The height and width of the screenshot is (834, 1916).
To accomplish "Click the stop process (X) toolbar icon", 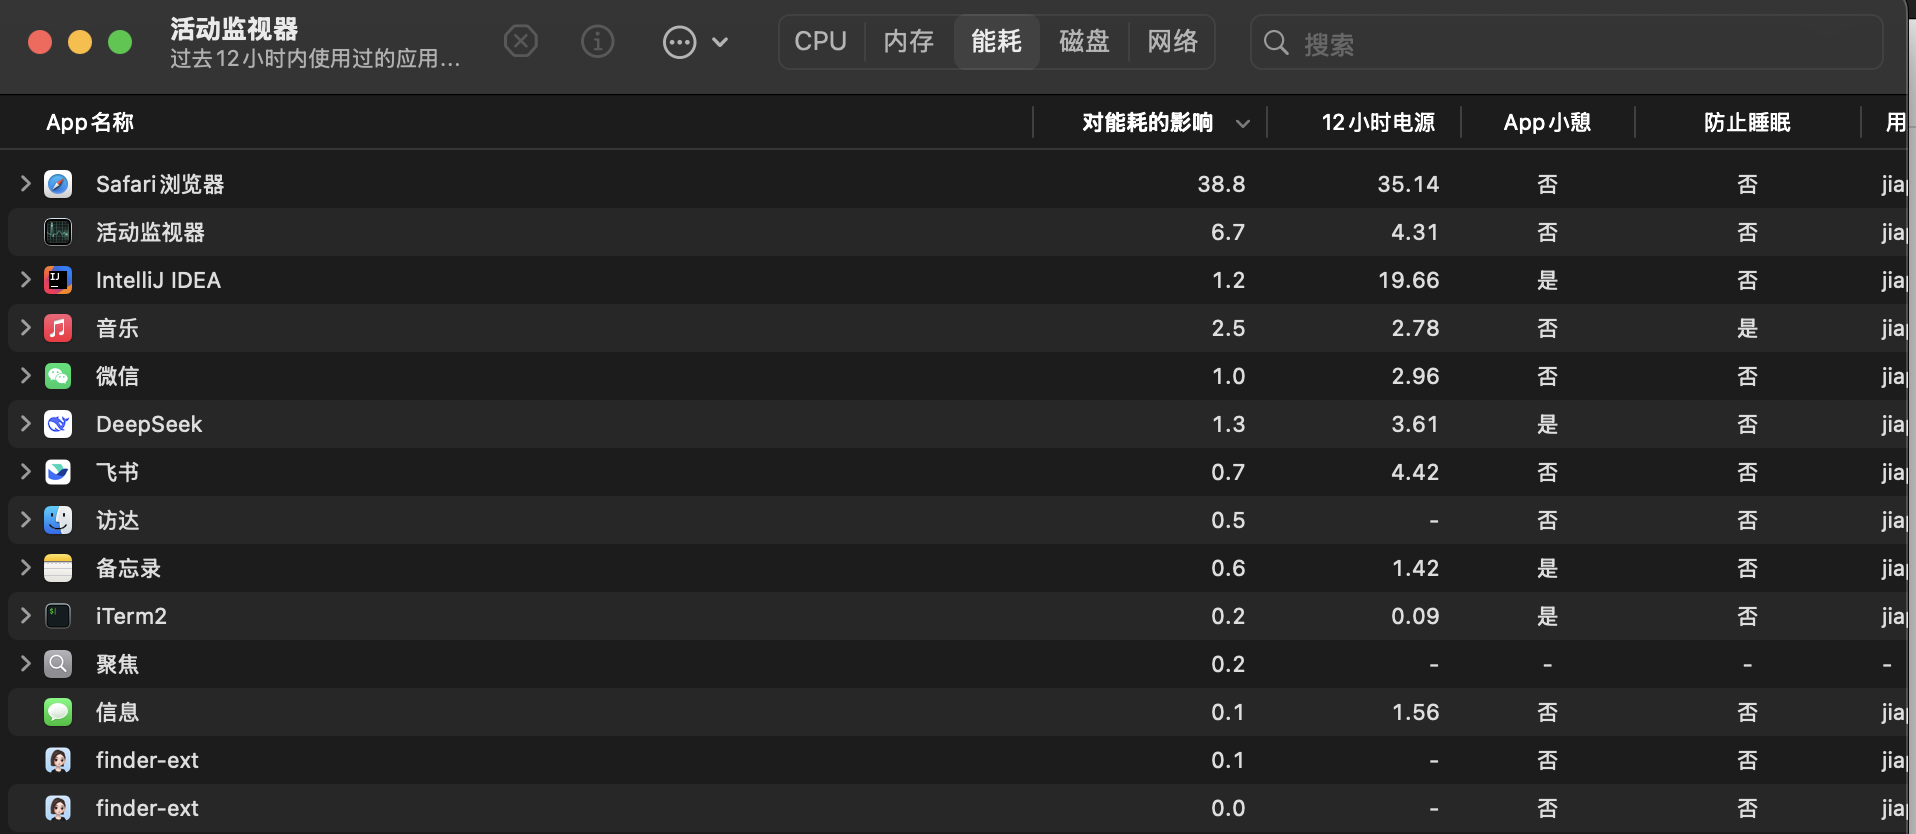I will pyautogui.click(x=520, y=42).
